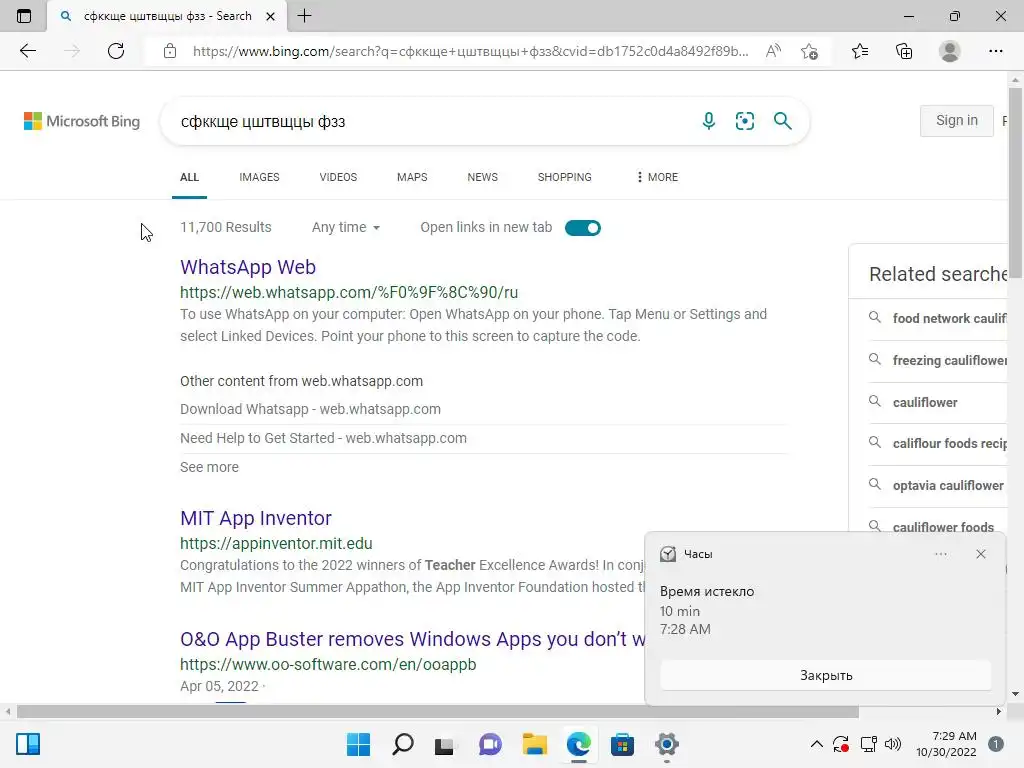Open the oo-software.com URL link
Image resolution: width=1024 pixels, height=768 pixels.
pos(328,664)
